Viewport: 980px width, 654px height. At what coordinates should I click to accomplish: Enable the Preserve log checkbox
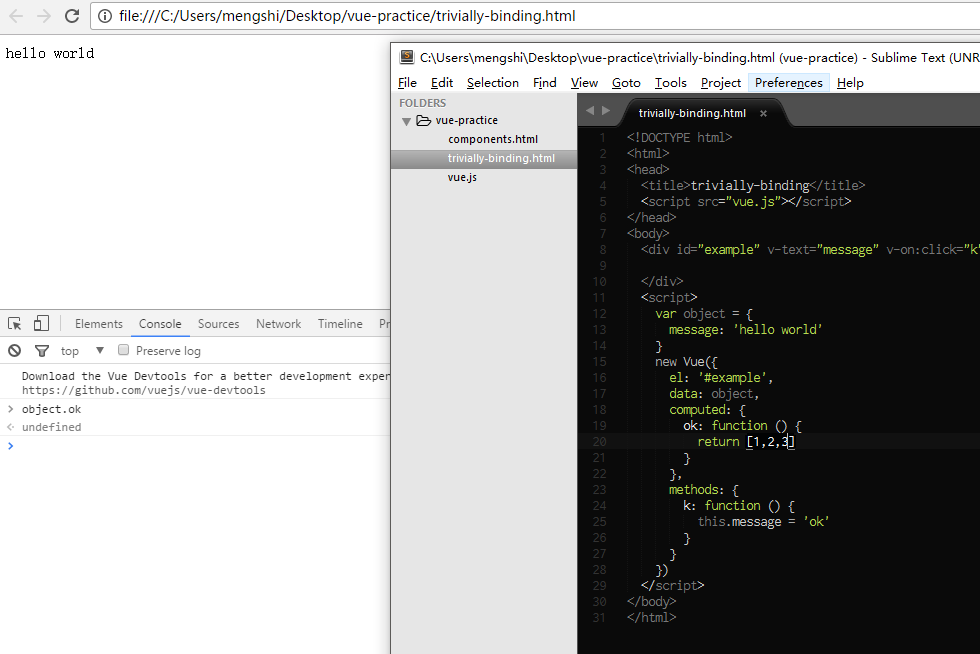click(x=124, y=350)
